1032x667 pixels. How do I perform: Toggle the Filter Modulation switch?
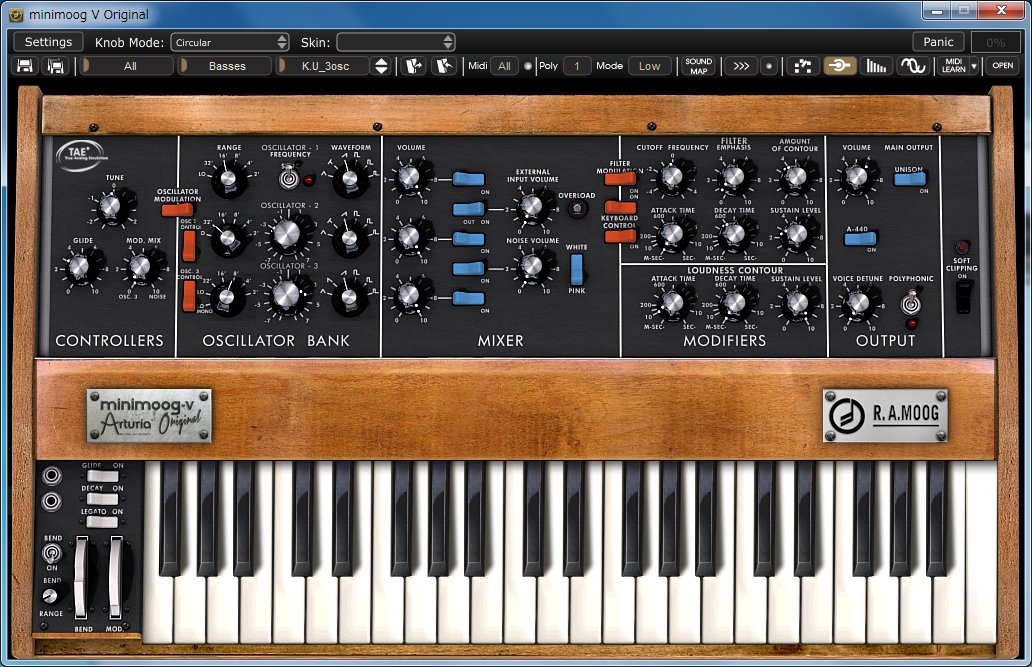(620, 178)
